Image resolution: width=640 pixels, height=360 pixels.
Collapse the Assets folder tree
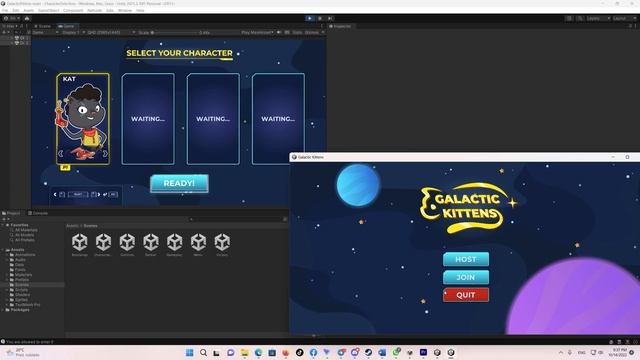point(3,250)
